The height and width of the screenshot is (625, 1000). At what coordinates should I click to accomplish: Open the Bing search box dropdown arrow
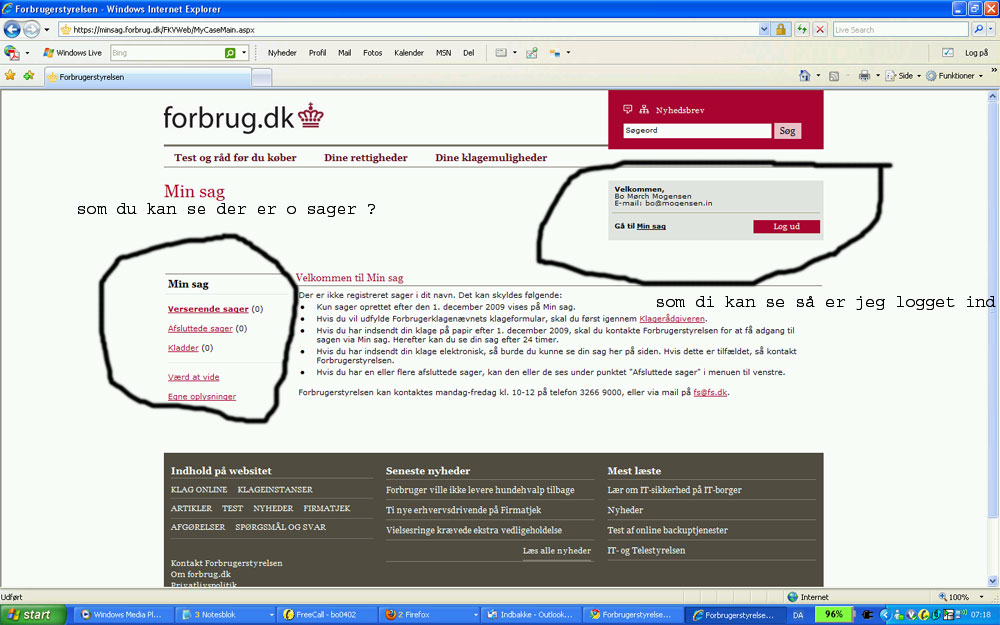[244, 53]
